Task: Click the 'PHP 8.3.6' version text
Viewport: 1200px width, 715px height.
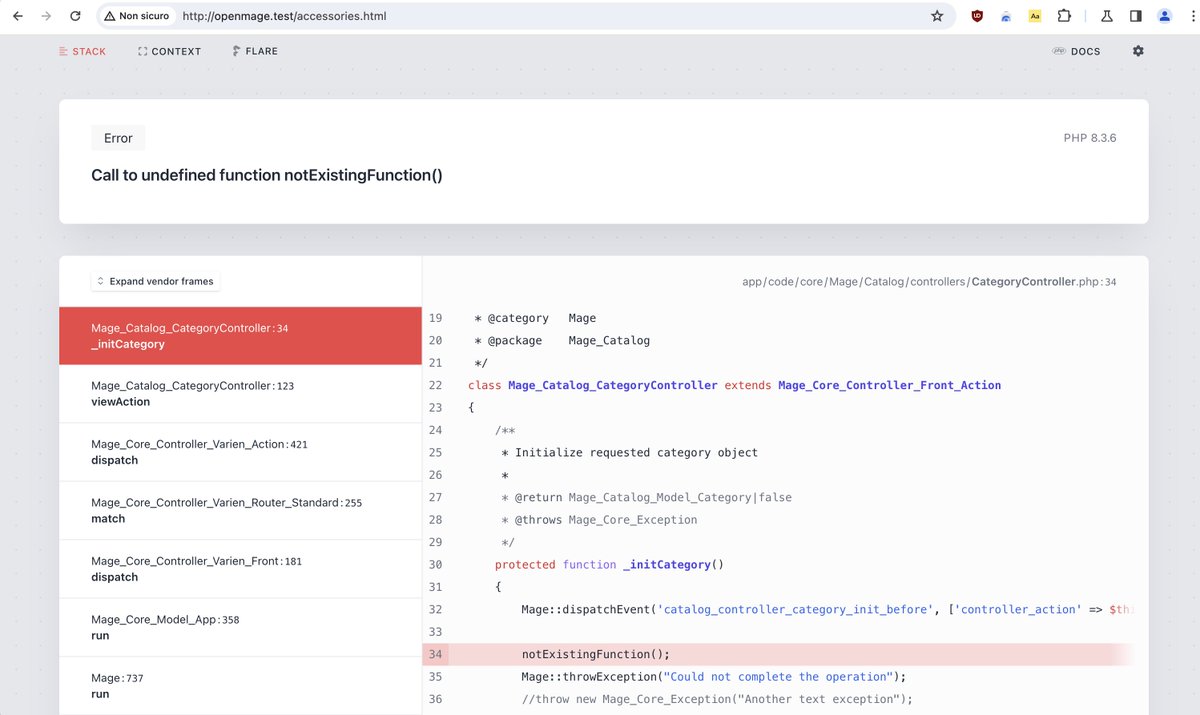Action: (x=1090, y=138)
